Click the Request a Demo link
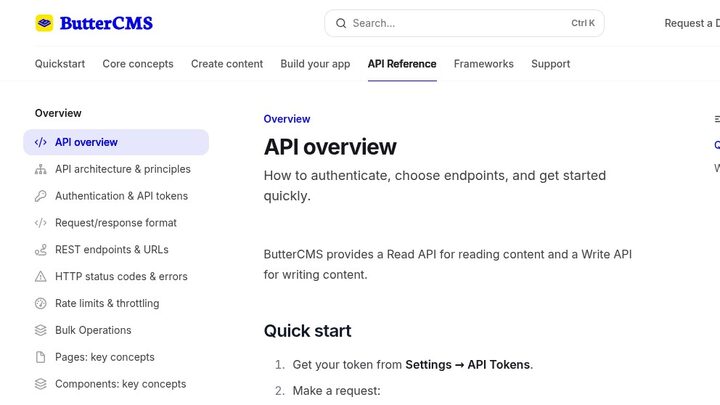Image resolution: width=720 pixels, height=405 pixels. [x=692, y=23]
